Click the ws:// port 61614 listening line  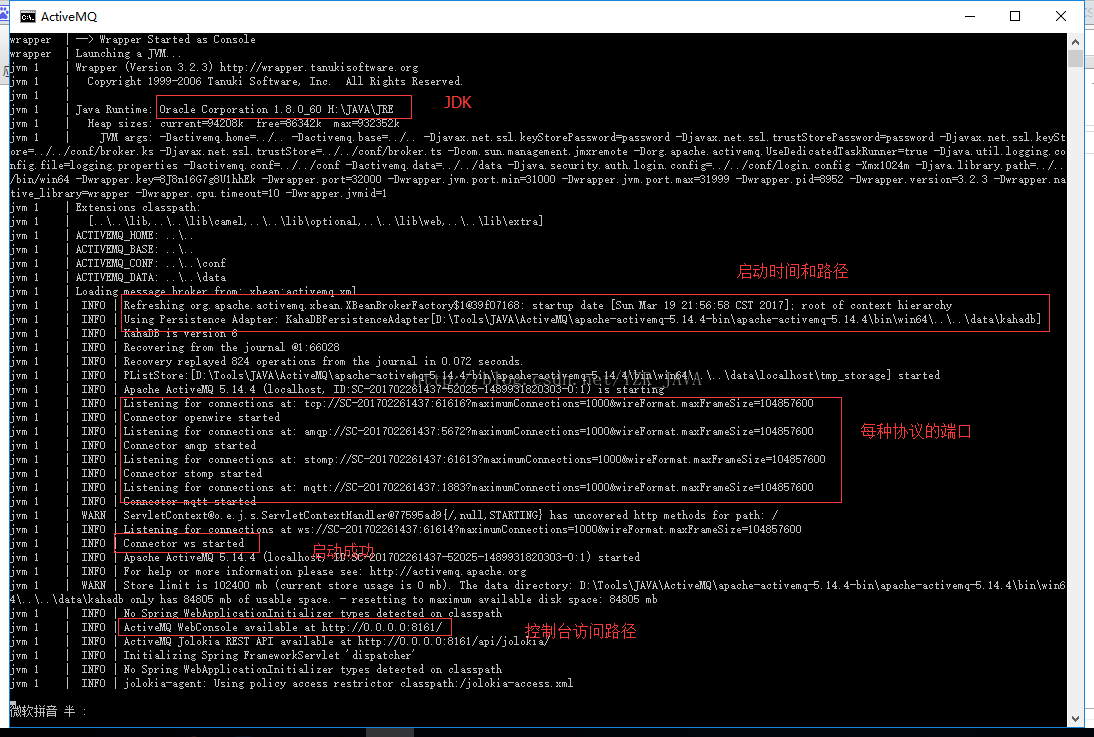tap(462, 529)
